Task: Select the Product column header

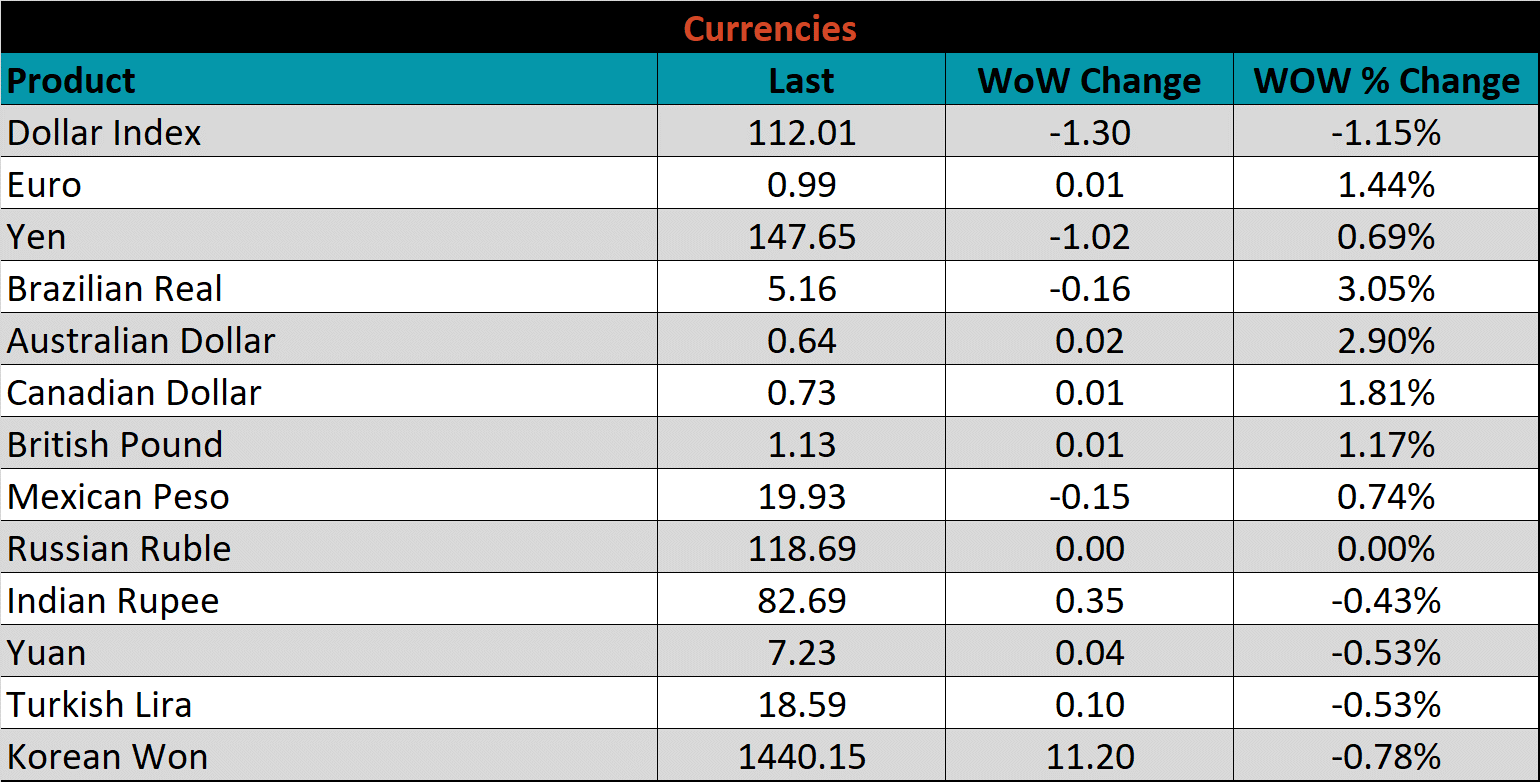Action: (71, 80)
